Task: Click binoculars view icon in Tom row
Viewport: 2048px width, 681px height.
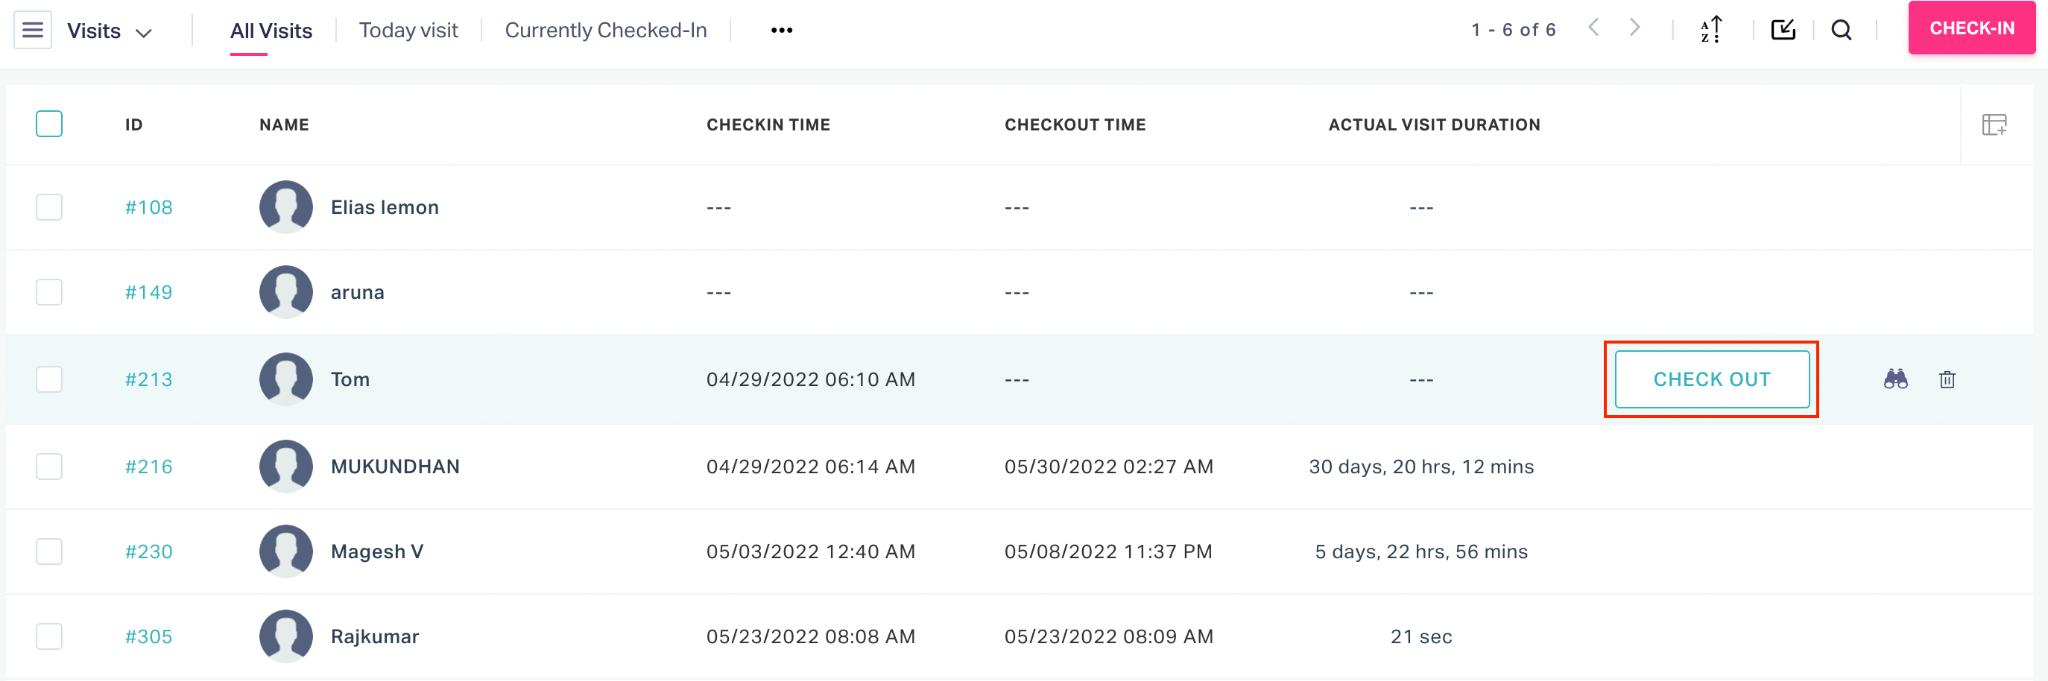Action: click(x=1896, y=379)
